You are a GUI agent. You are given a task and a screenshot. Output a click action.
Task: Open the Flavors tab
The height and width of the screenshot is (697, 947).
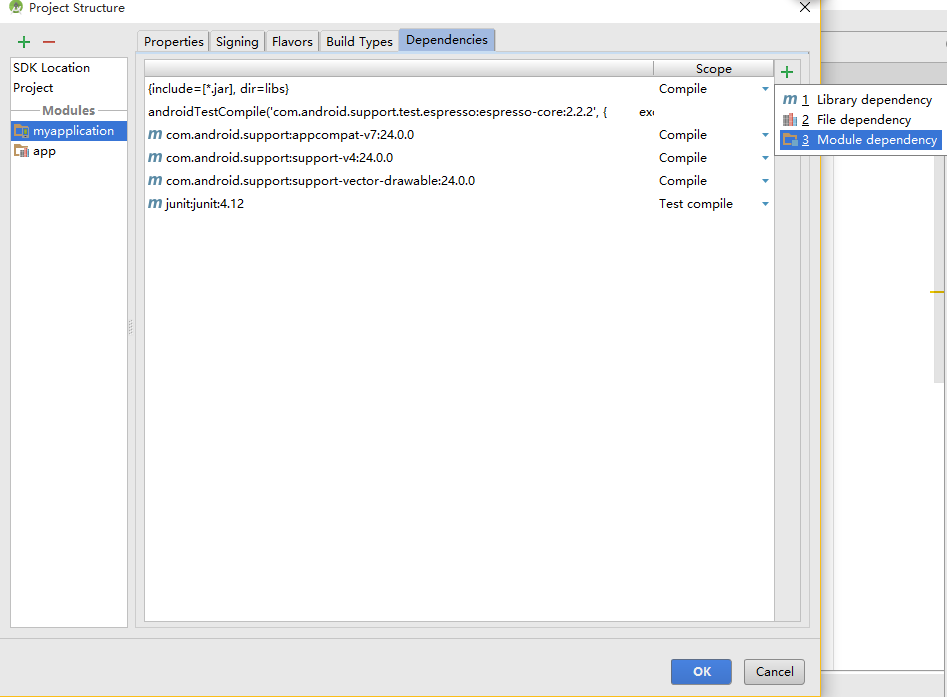click(292, 41)
